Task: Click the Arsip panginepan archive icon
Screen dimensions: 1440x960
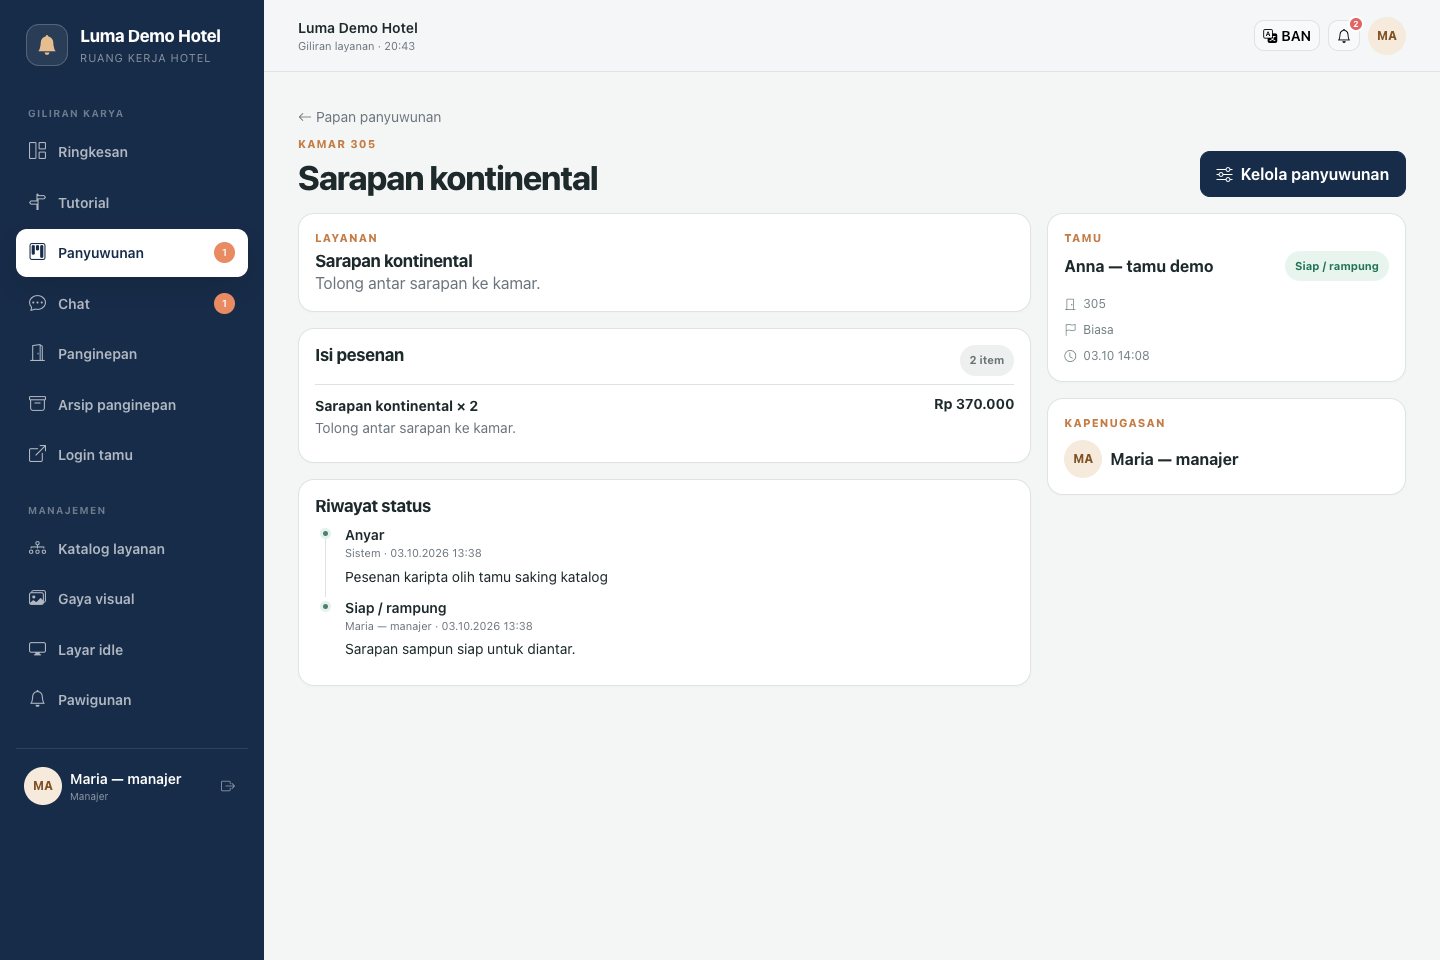Action: 37,404
